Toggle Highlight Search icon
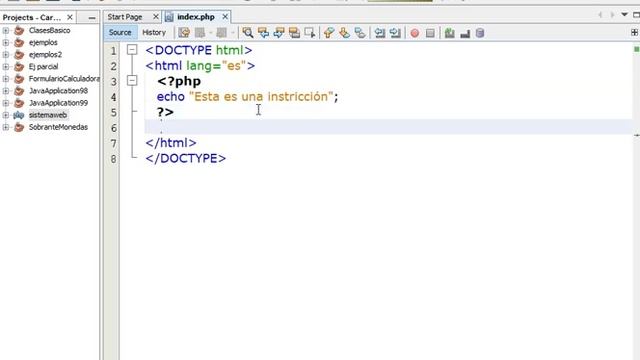Viewport: 640px width, 360px height. pyautogui.click(x=294, y=33)
